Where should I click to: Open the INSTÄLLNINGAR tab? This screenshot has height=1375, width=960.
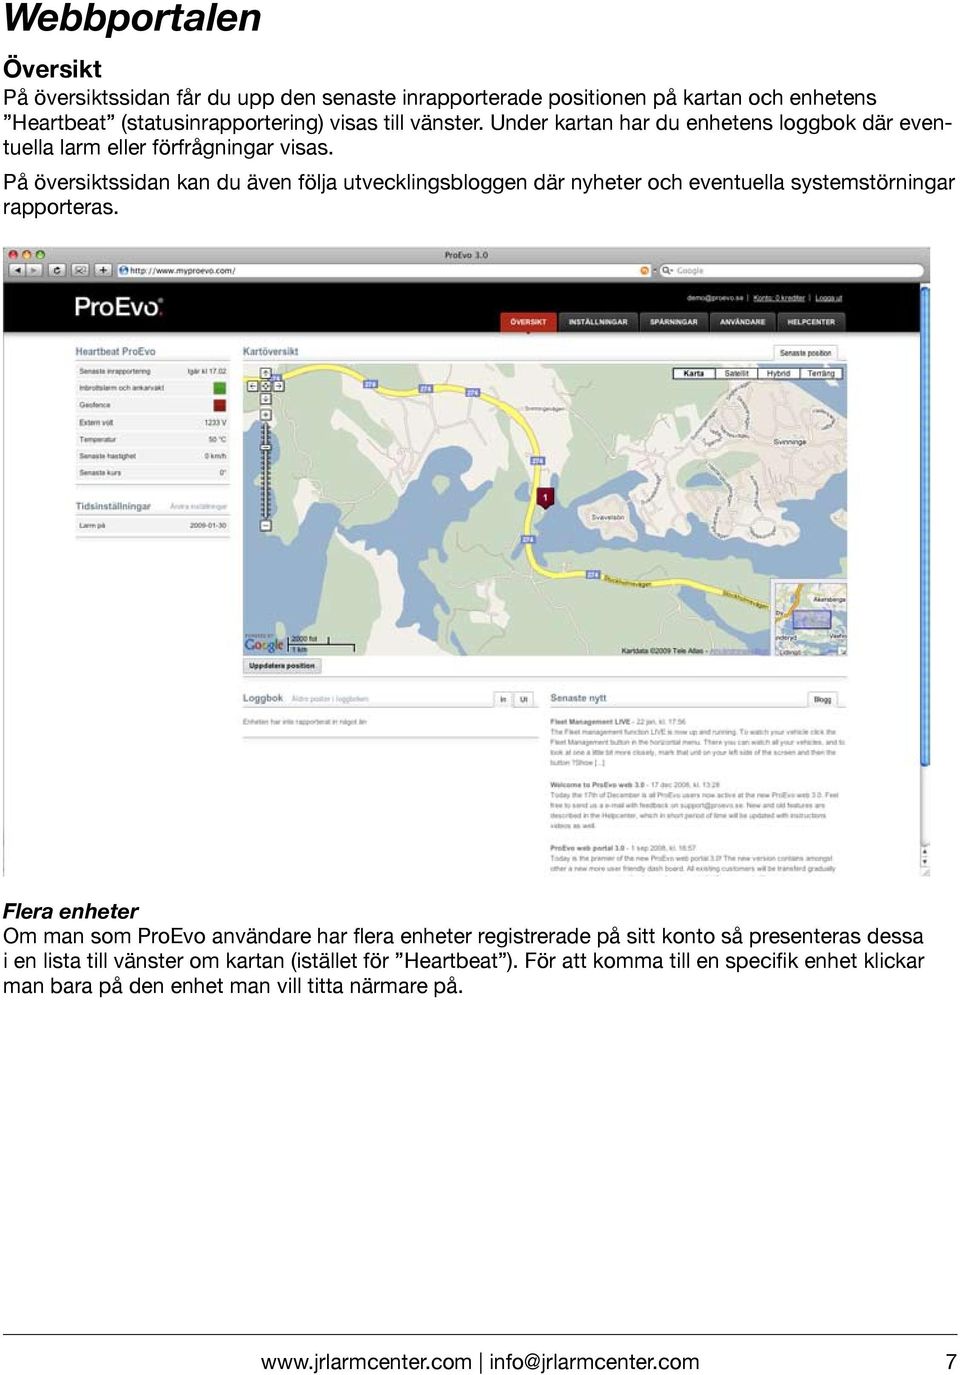click(x=598, y=322)
